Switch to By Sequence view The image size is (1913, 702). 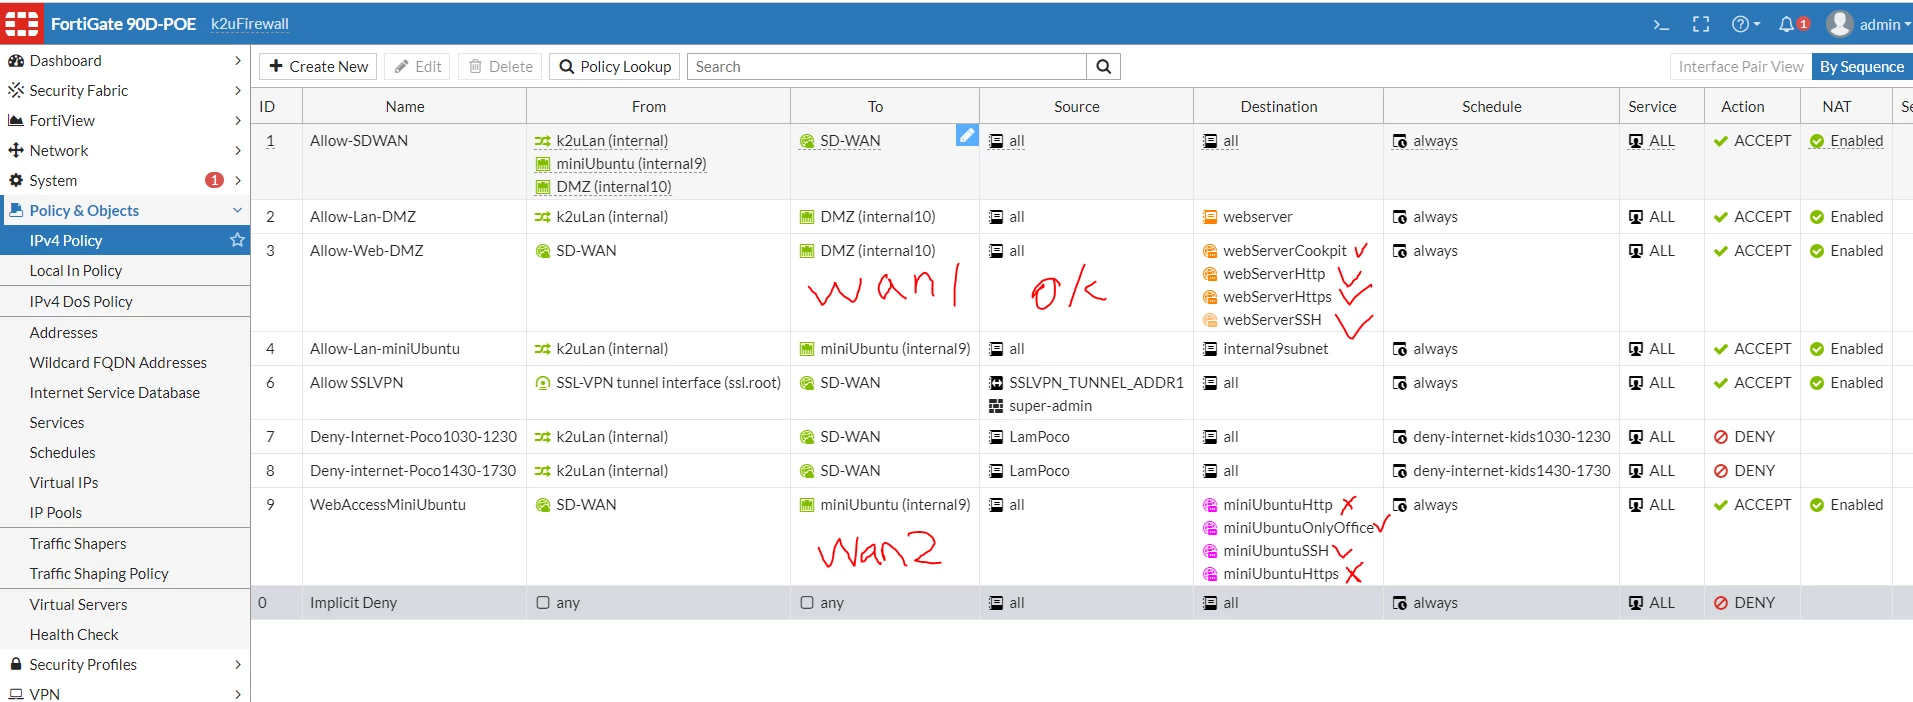1862,66
